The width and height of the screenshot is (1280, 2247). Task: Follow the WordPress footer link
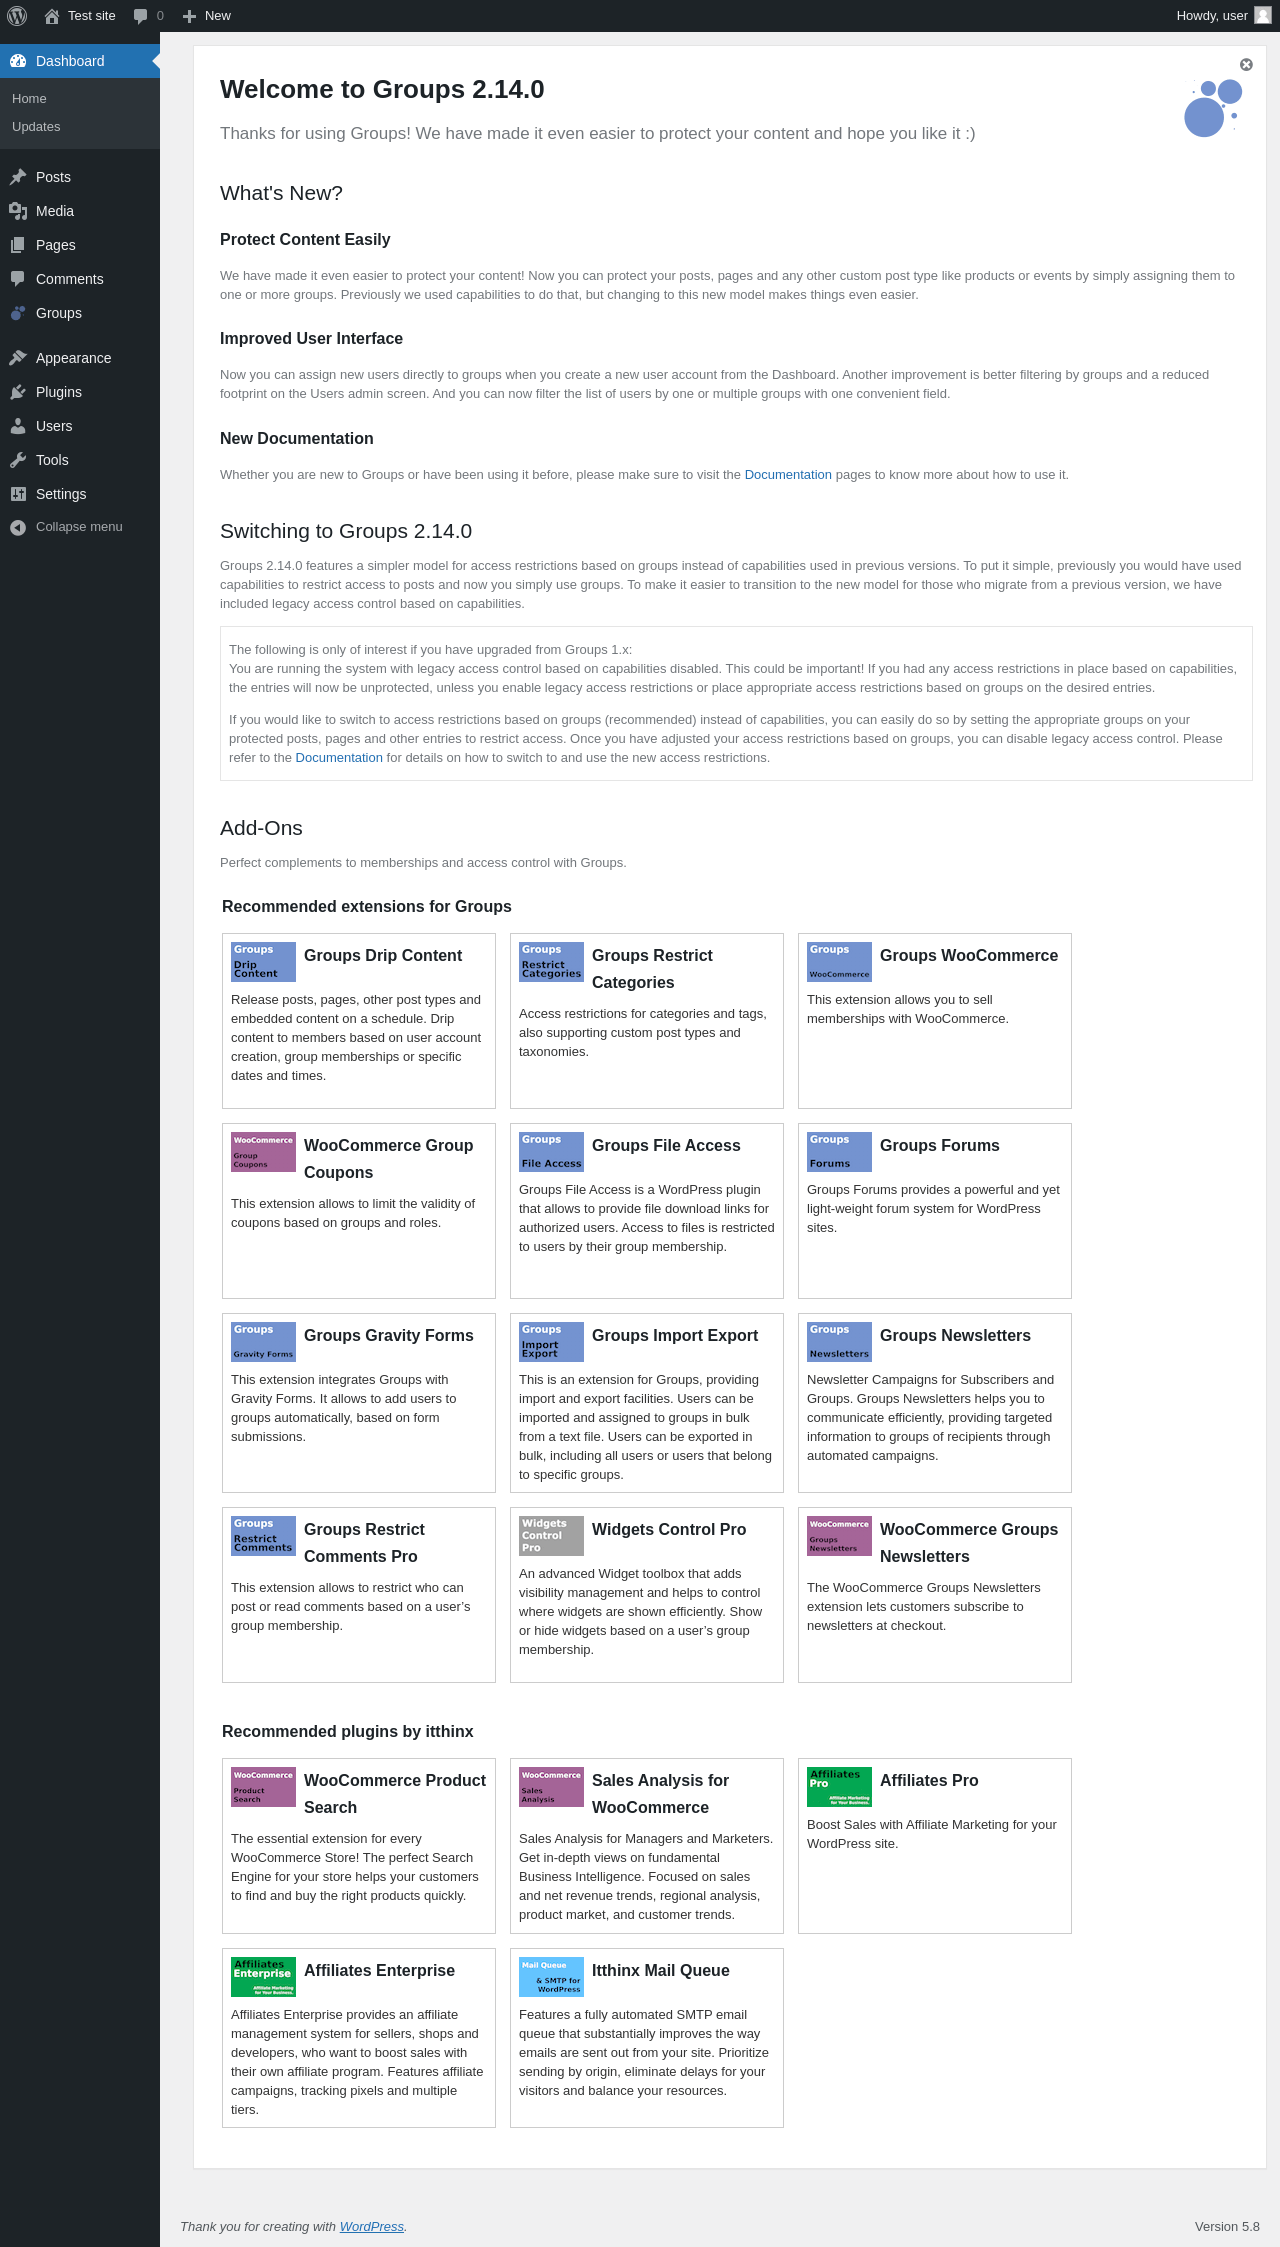tap(371, 2226)
